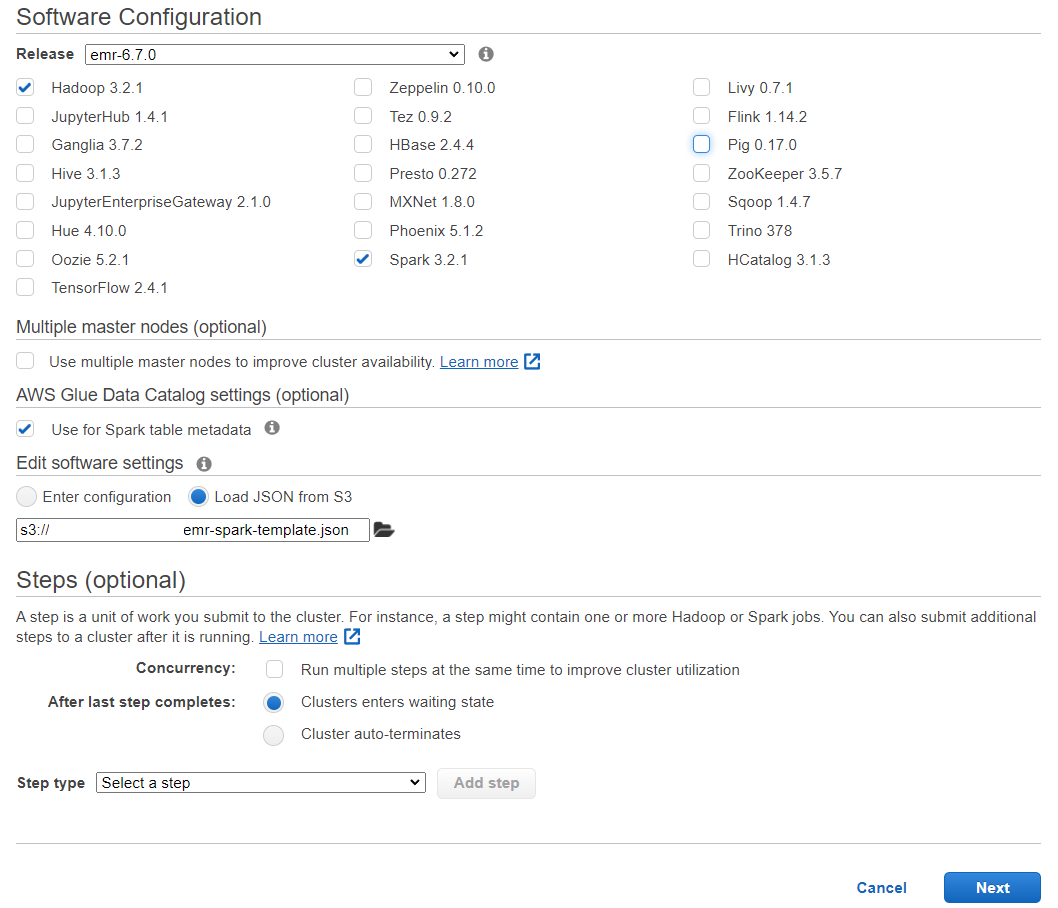The image size is (1058, 908).
Task: Enable the Presto 0.272 checkbox
Action: pos(363,173)
